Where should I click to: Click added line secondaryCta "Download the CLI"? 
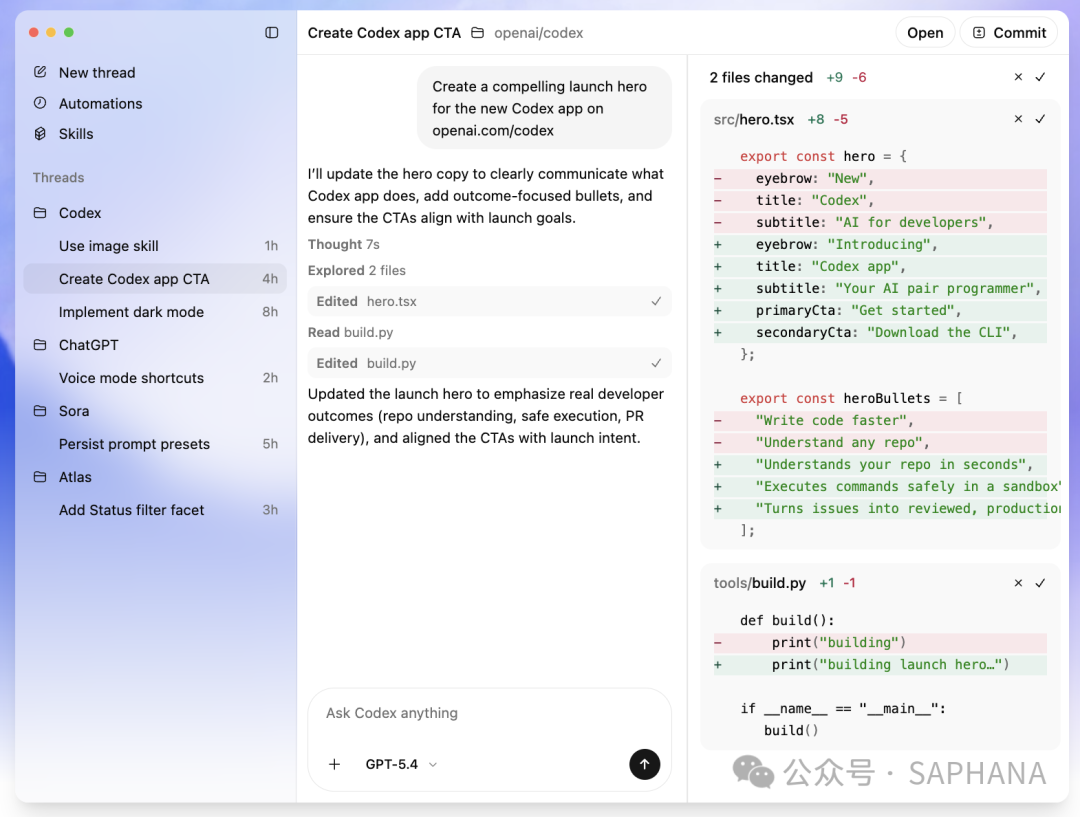tap(880, 332)
